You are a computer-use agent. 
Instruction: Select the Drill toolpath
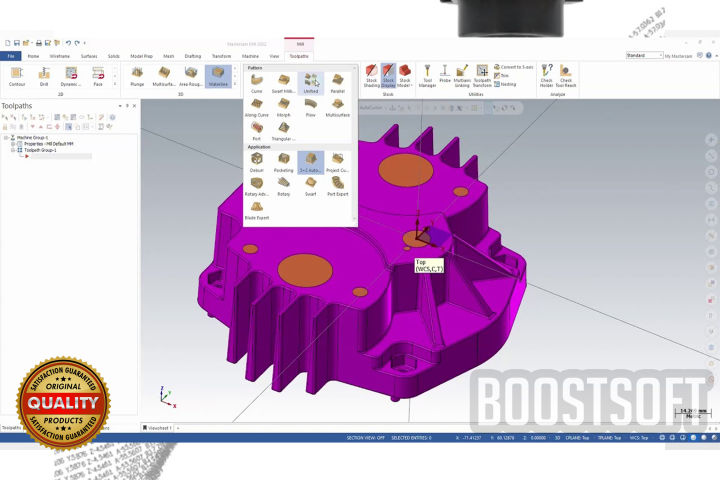click(x=44, y=76)
